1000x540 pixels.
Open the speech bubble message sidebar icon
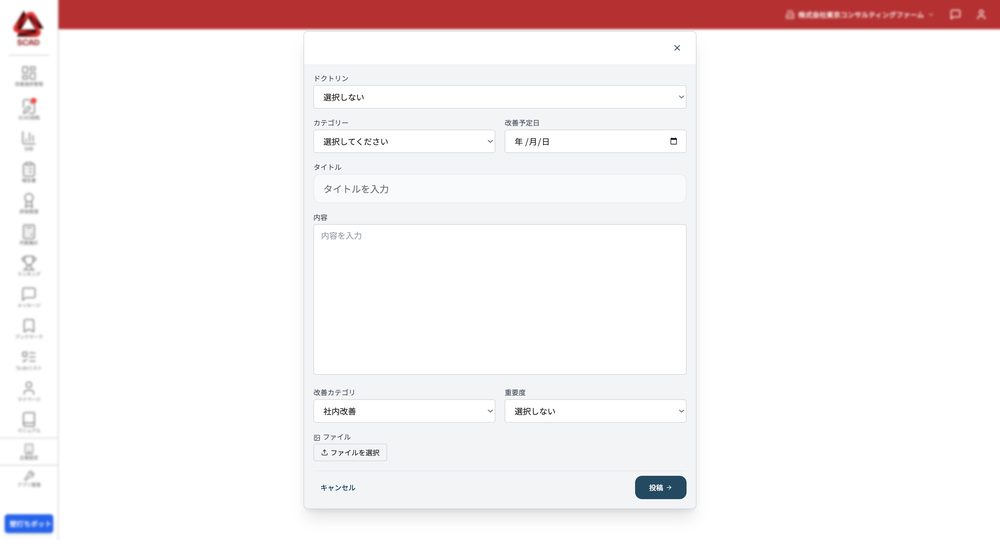tap(29, 296)
